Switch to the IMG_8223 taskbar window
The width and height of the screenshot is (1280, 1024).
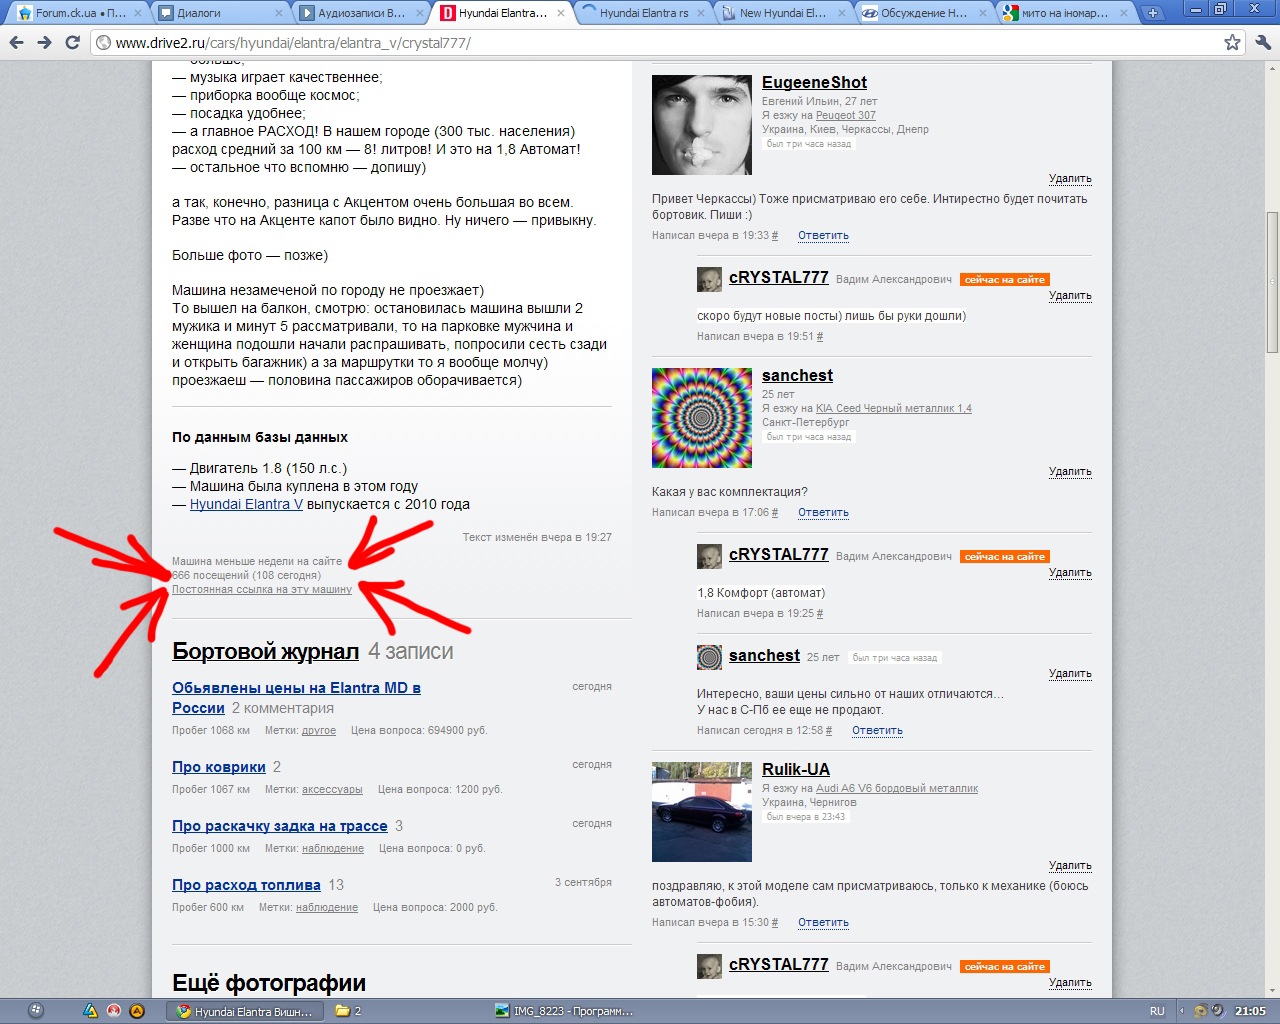565,1011
